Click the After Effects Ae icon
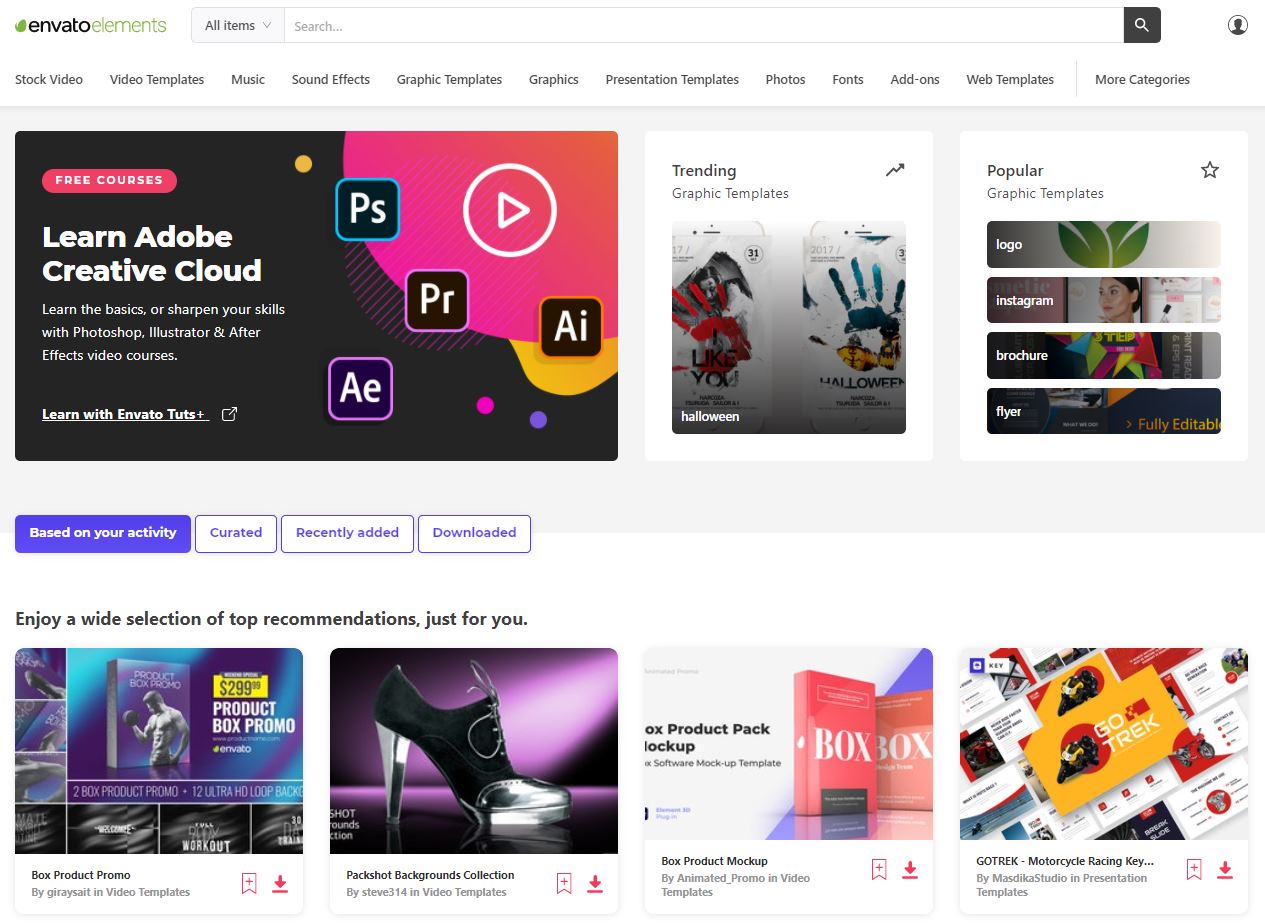1265x924 pixels. (x=360, y=388)
